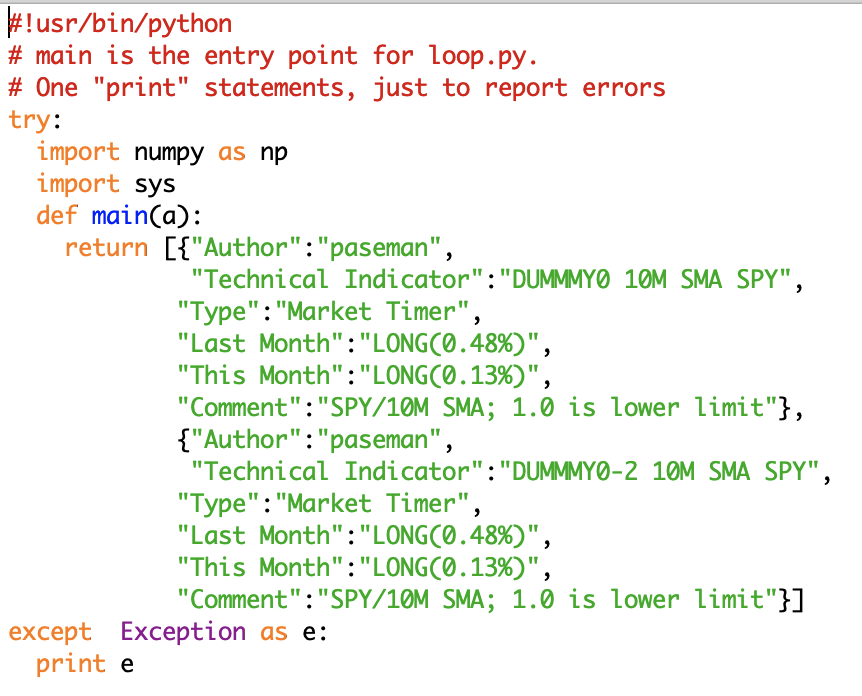Click the print keyword on last line
The image size is (862, 696).
[x=70, y=664]
